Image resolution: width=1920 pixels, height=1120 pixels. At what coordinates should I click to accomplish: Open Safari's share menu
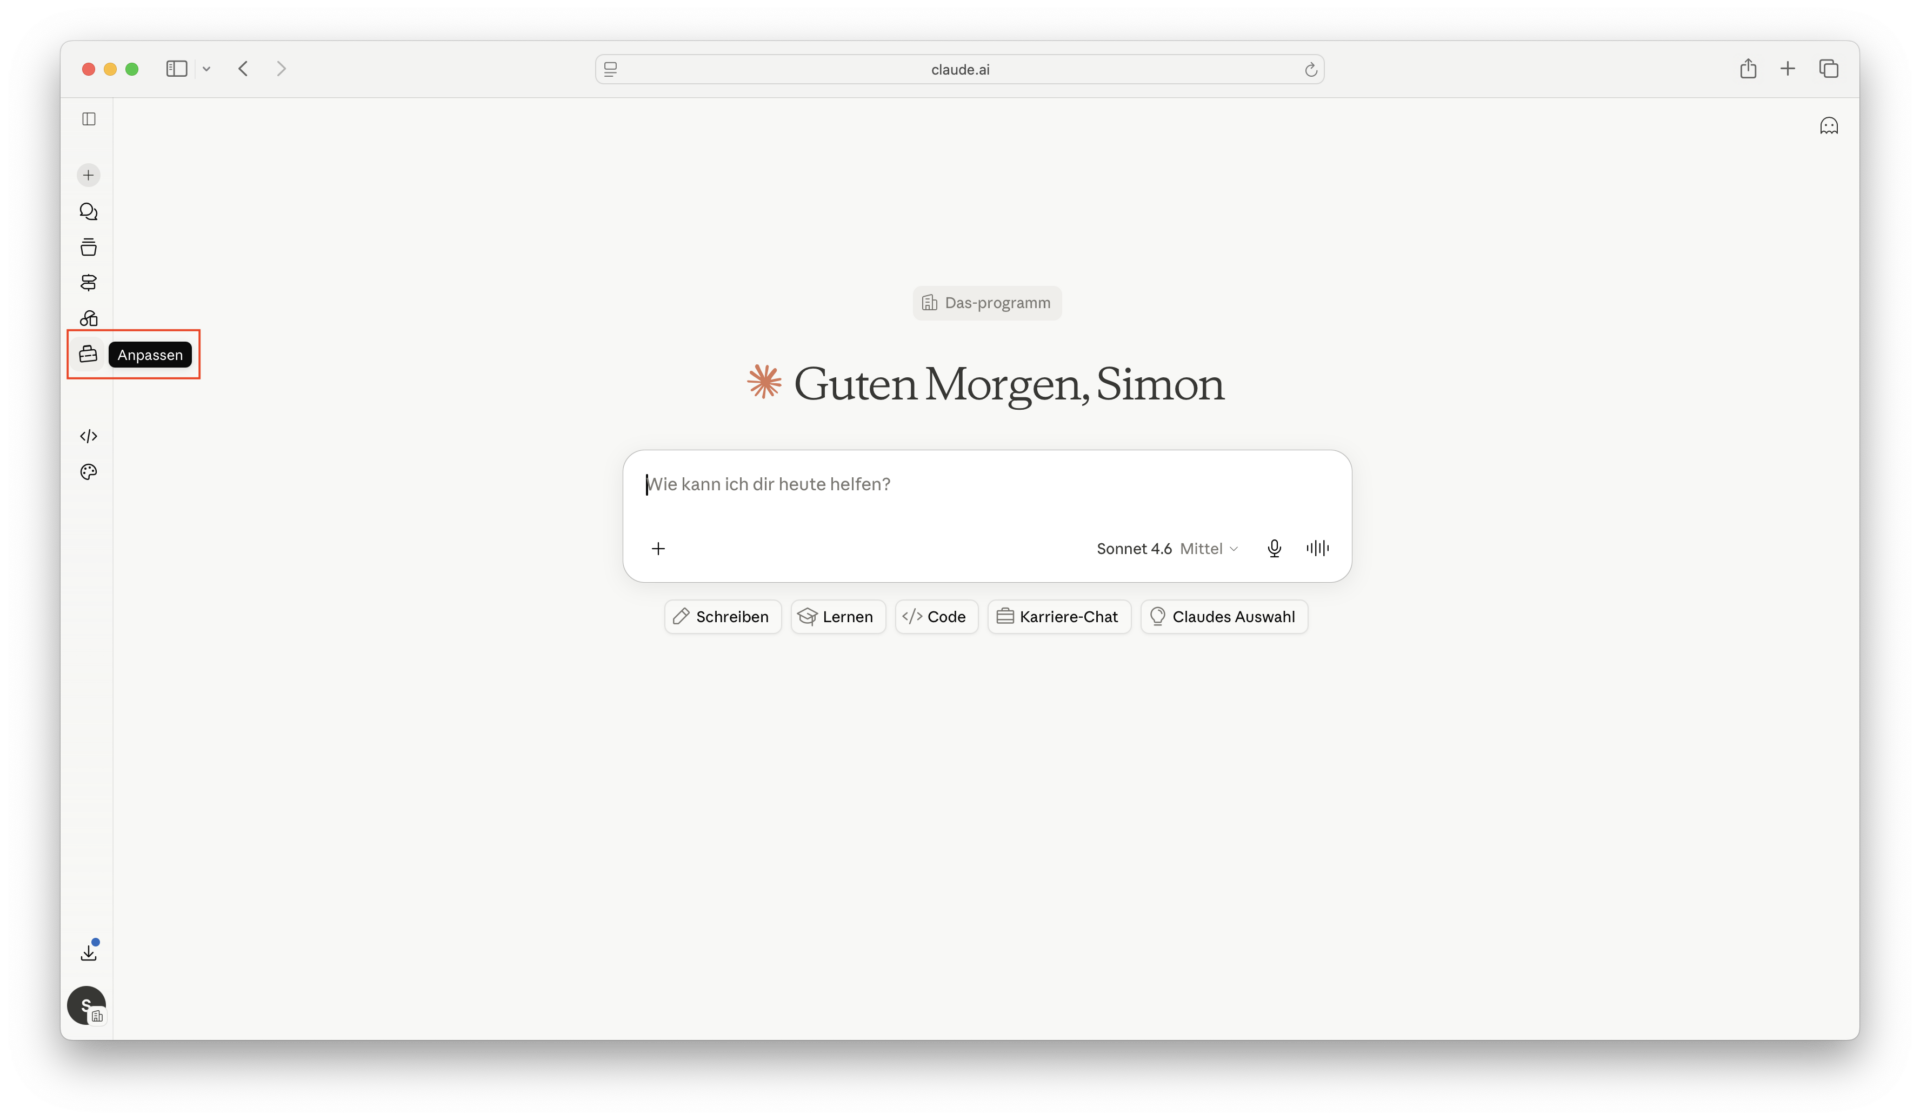(x=1748, y=68)
